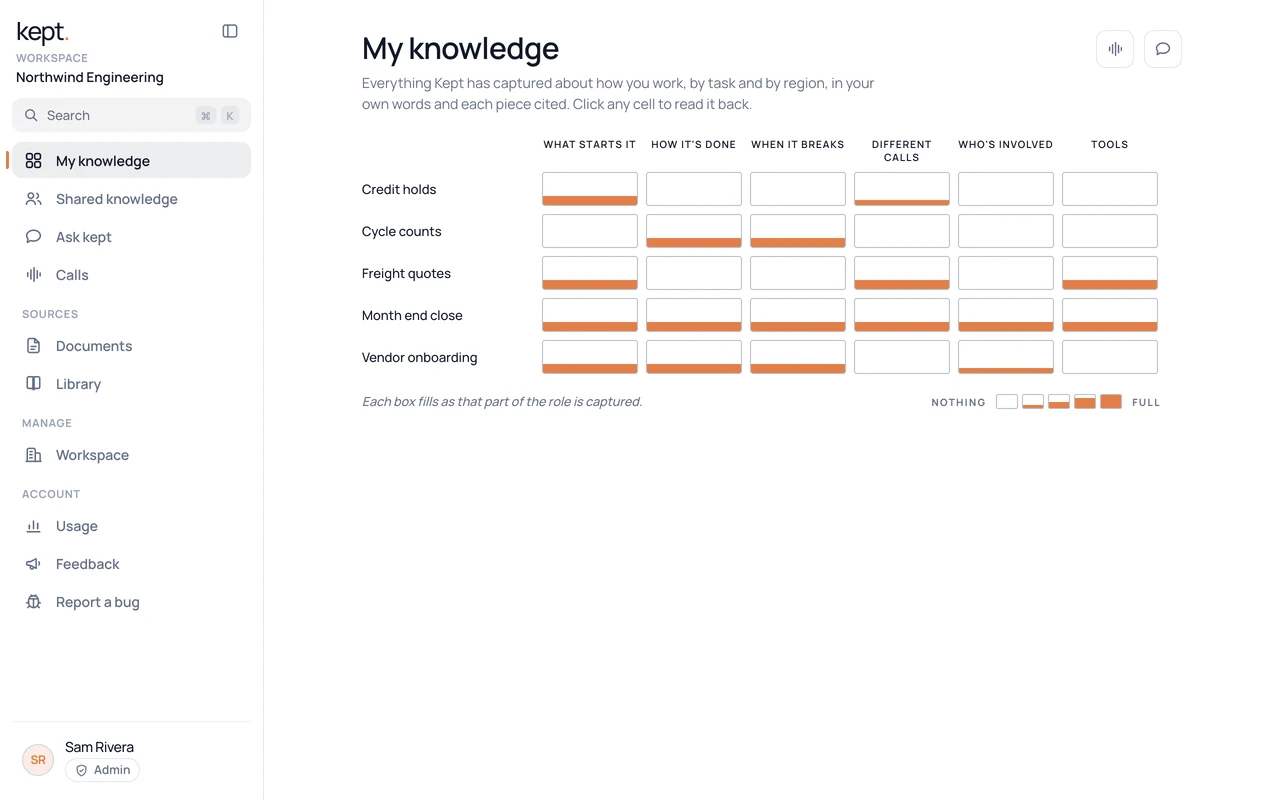Click the Month end close row label
The width and height of the screenshot is (1280, 800).
click(x=412, y=315)
